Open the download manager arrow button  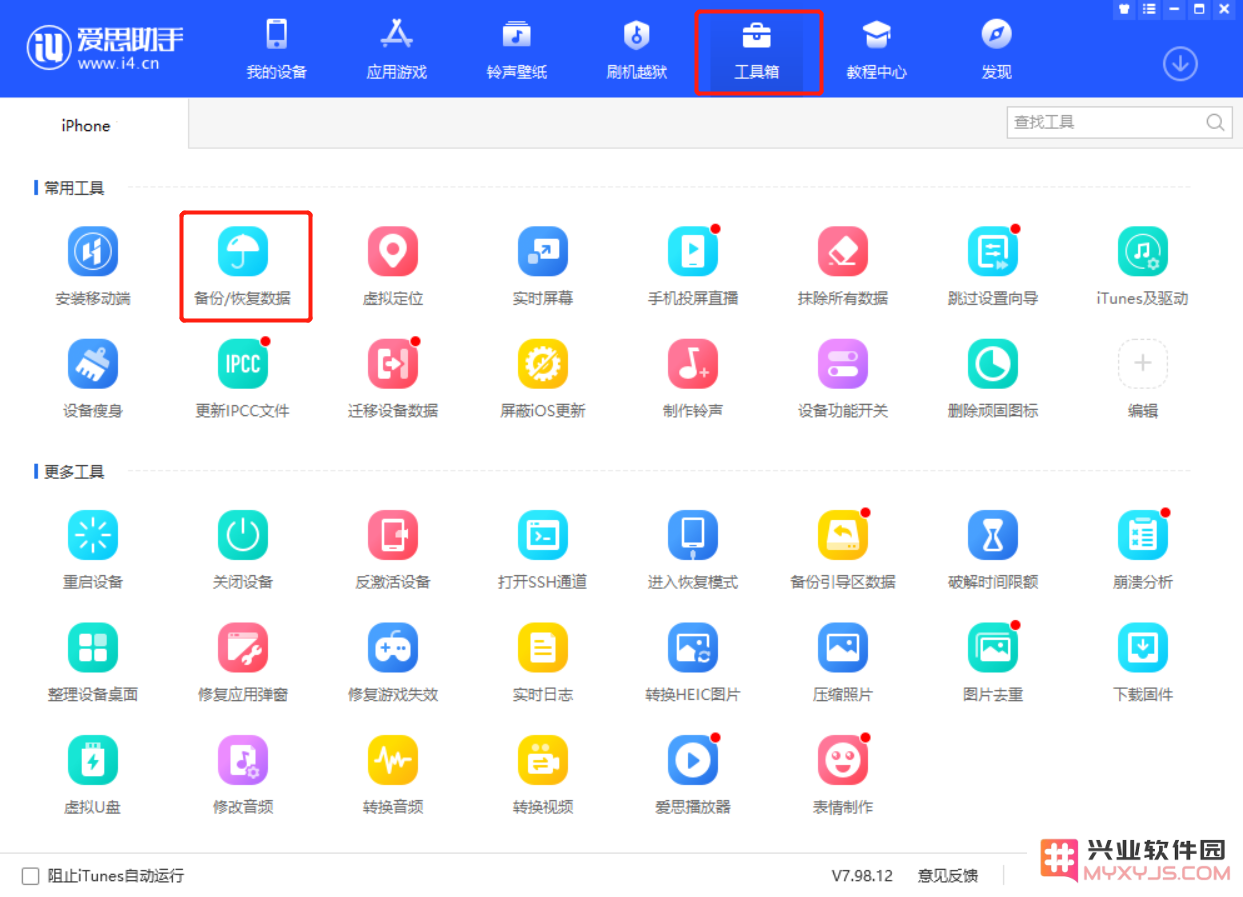[1180, 65]
